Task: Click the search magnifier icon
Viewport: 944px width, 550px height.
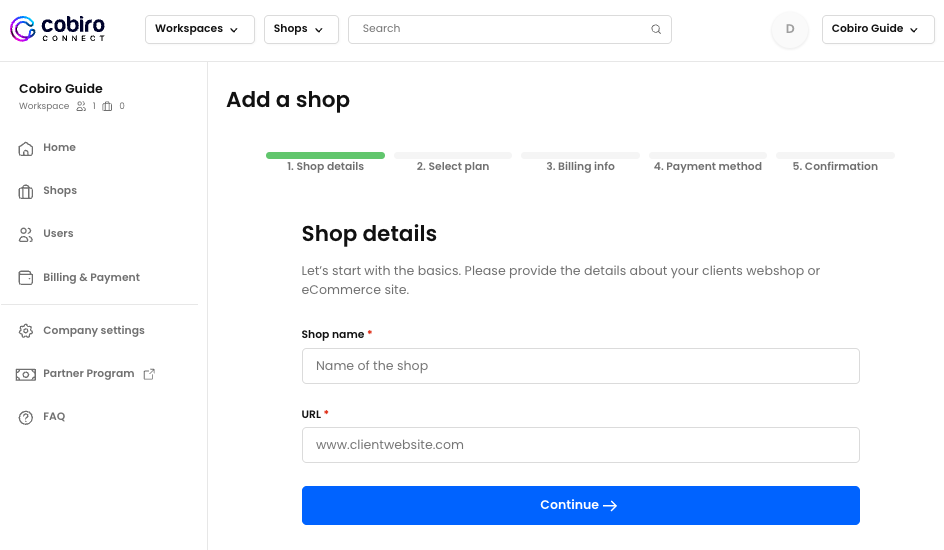Action: point(656,29)
